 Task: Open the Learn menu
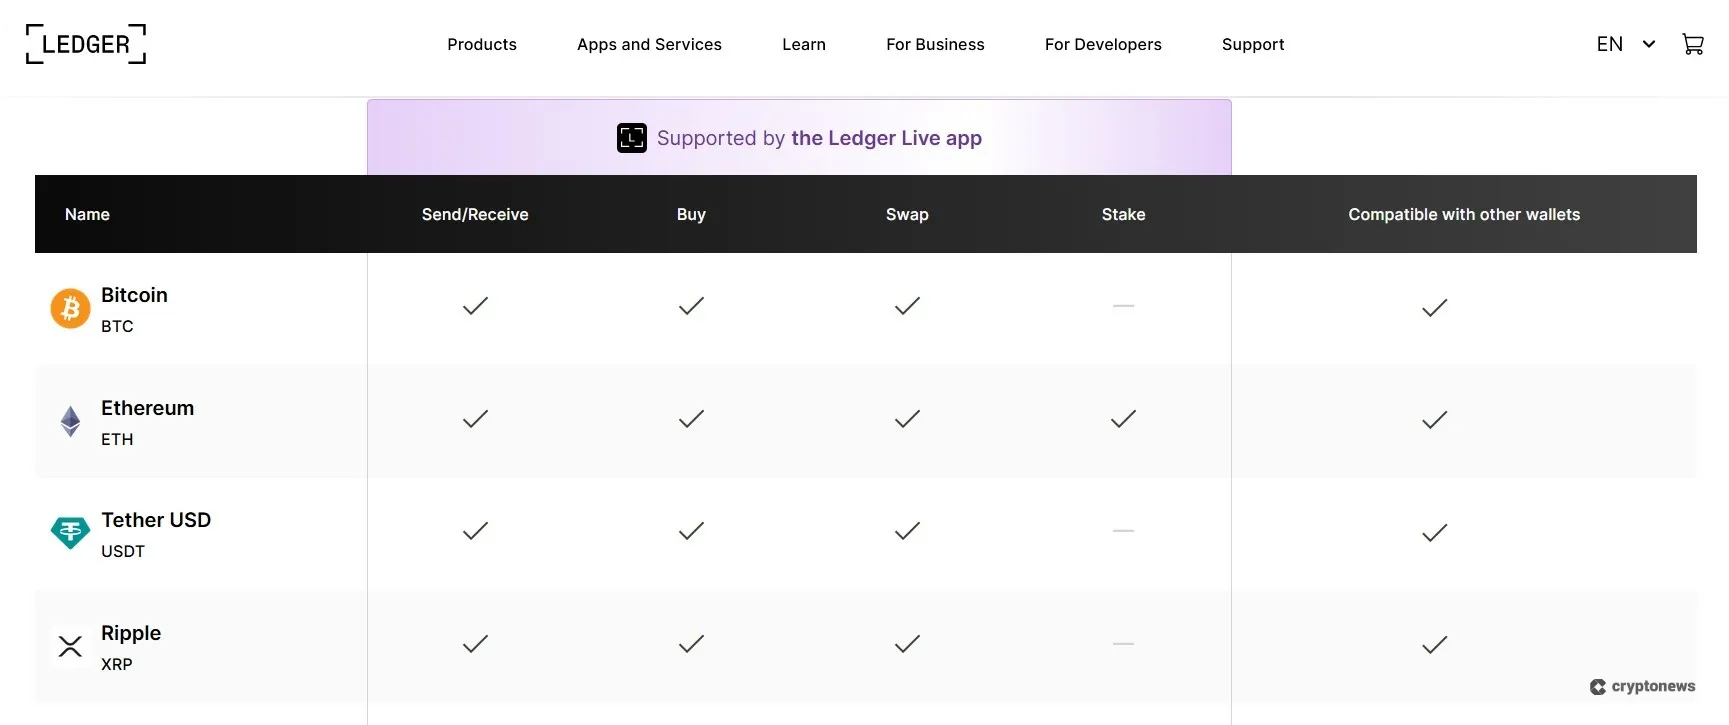click(x=804, y=44)
